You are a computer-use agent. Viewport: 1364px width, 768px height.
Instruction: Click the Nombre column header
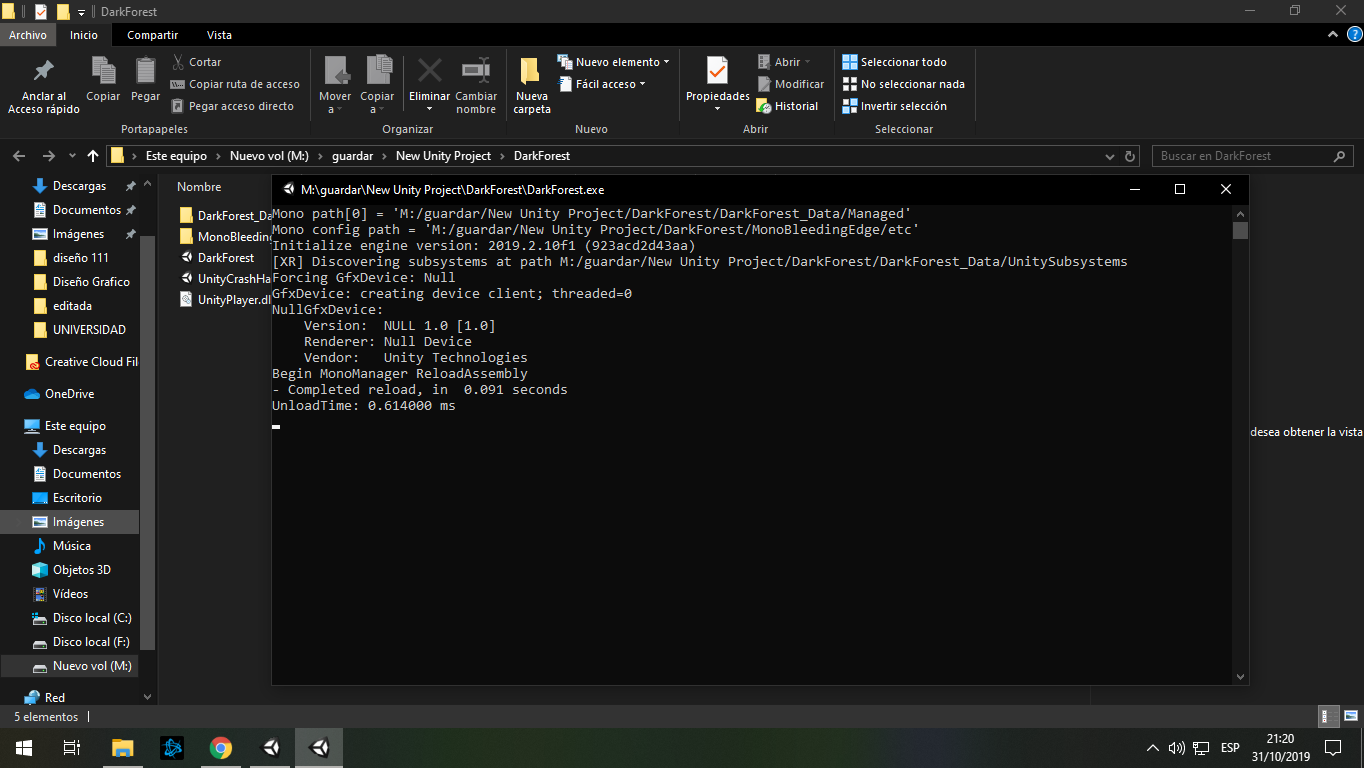click(199, 187)
